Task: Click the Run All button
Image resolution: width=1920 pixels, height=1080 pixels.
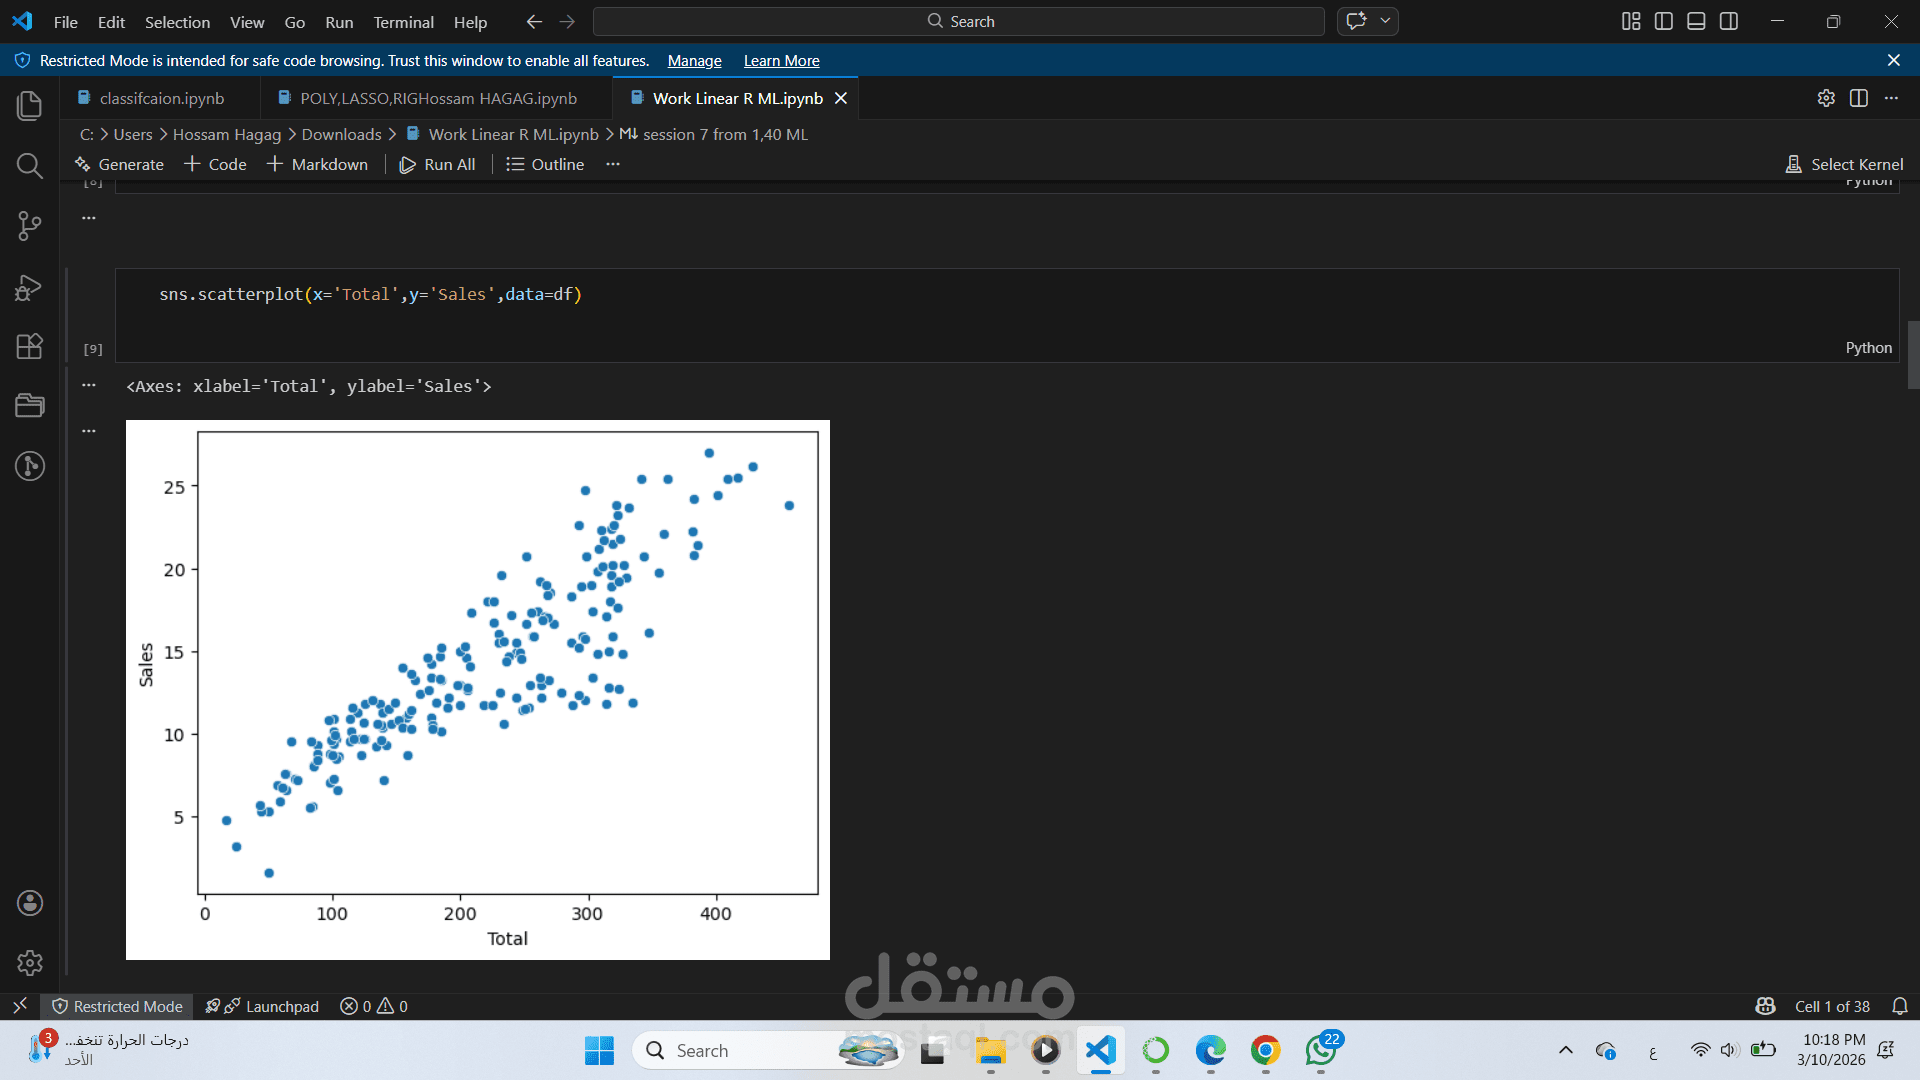Action: pos(438,164)
